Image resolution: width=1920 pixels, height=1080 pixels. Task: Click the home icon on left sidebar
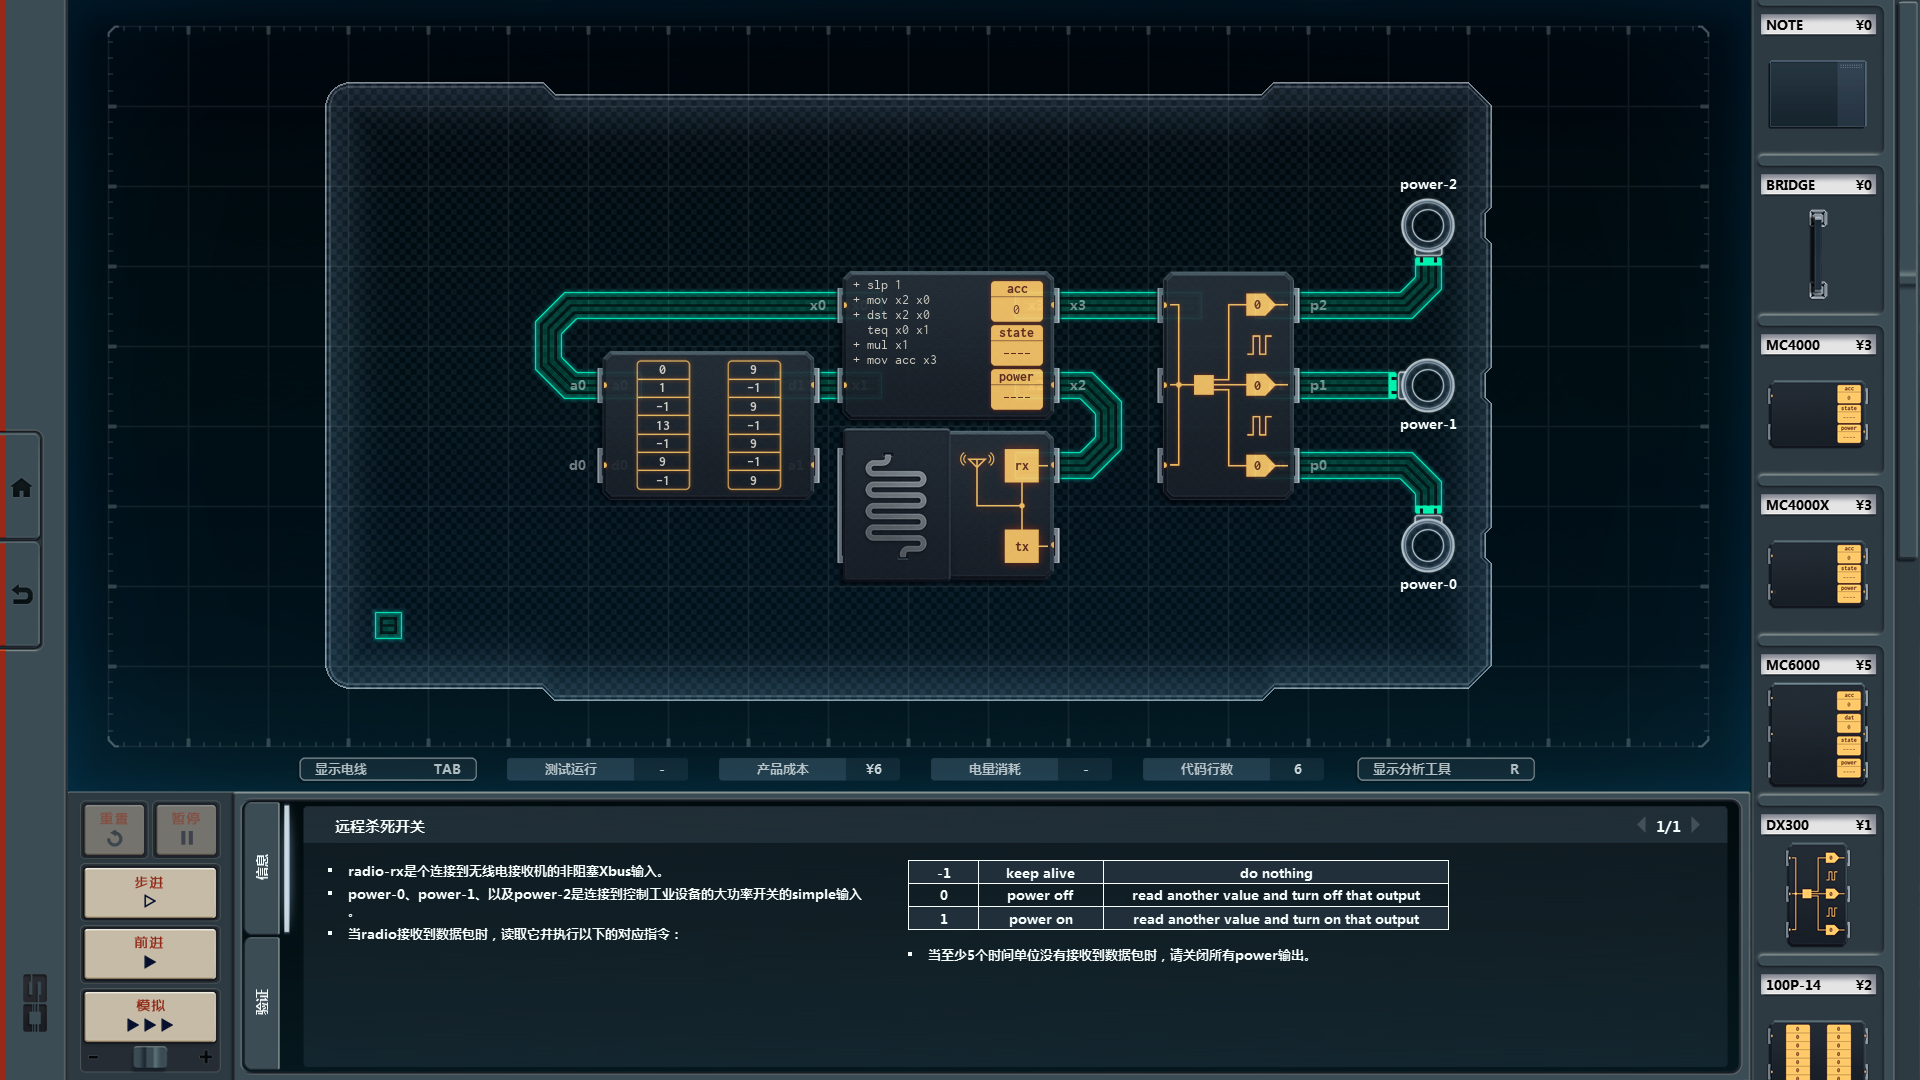21,488
